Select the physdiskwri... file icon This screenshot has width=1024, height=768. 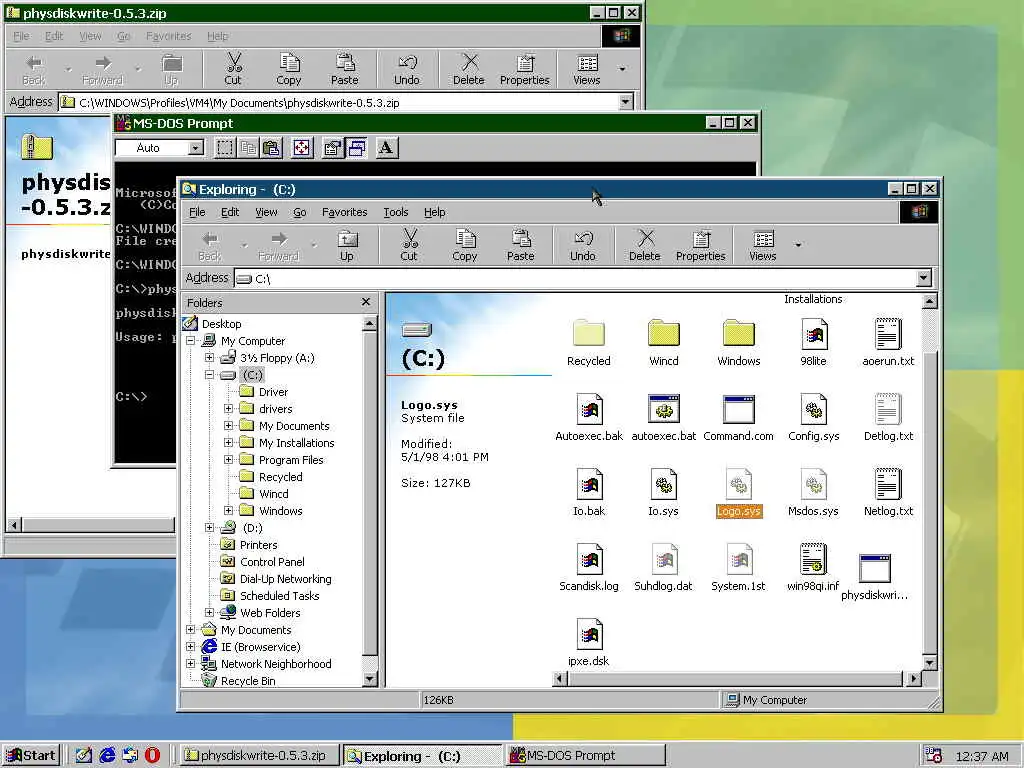point(875,568)
